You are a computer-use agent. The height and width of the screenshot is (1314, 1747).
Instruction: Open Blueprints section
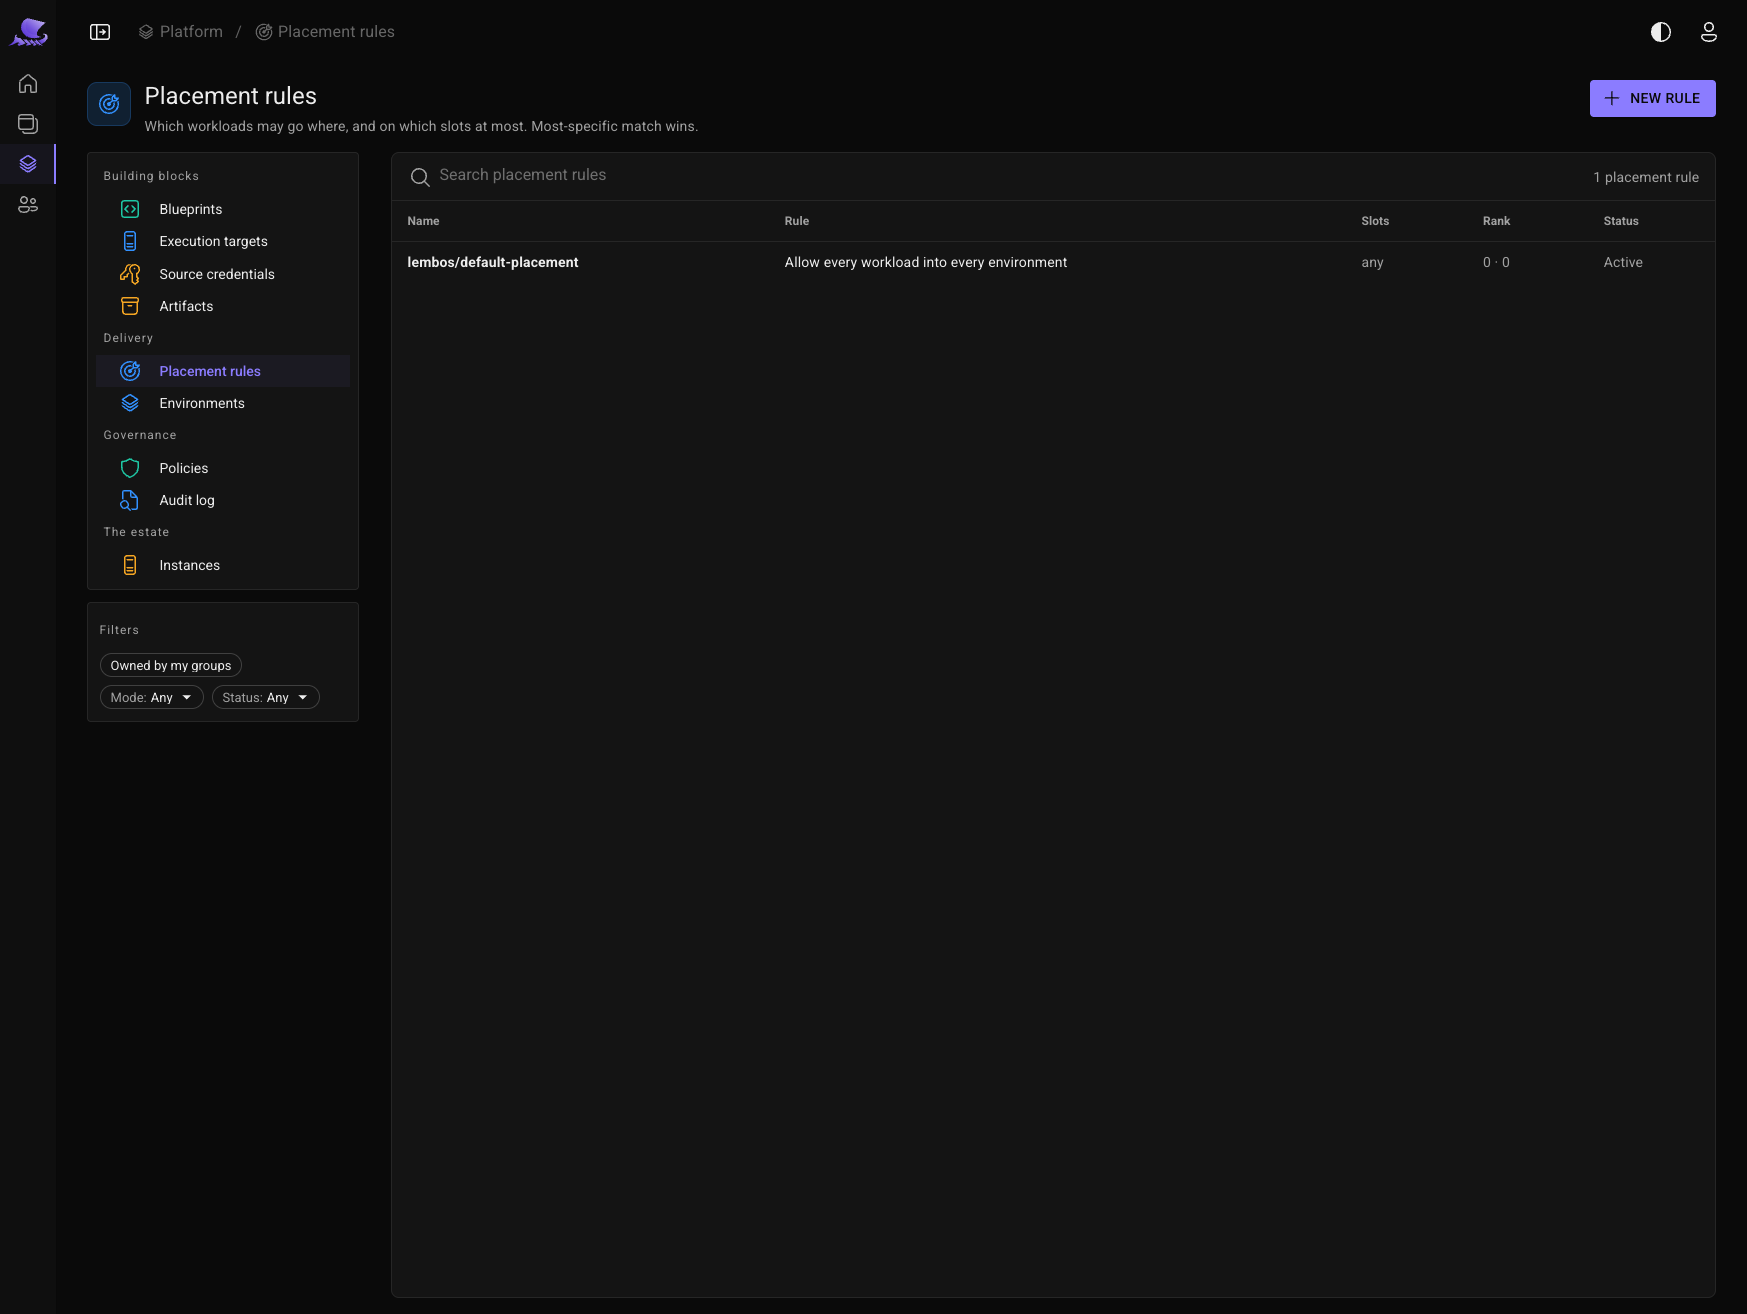[x=223, y=209]
